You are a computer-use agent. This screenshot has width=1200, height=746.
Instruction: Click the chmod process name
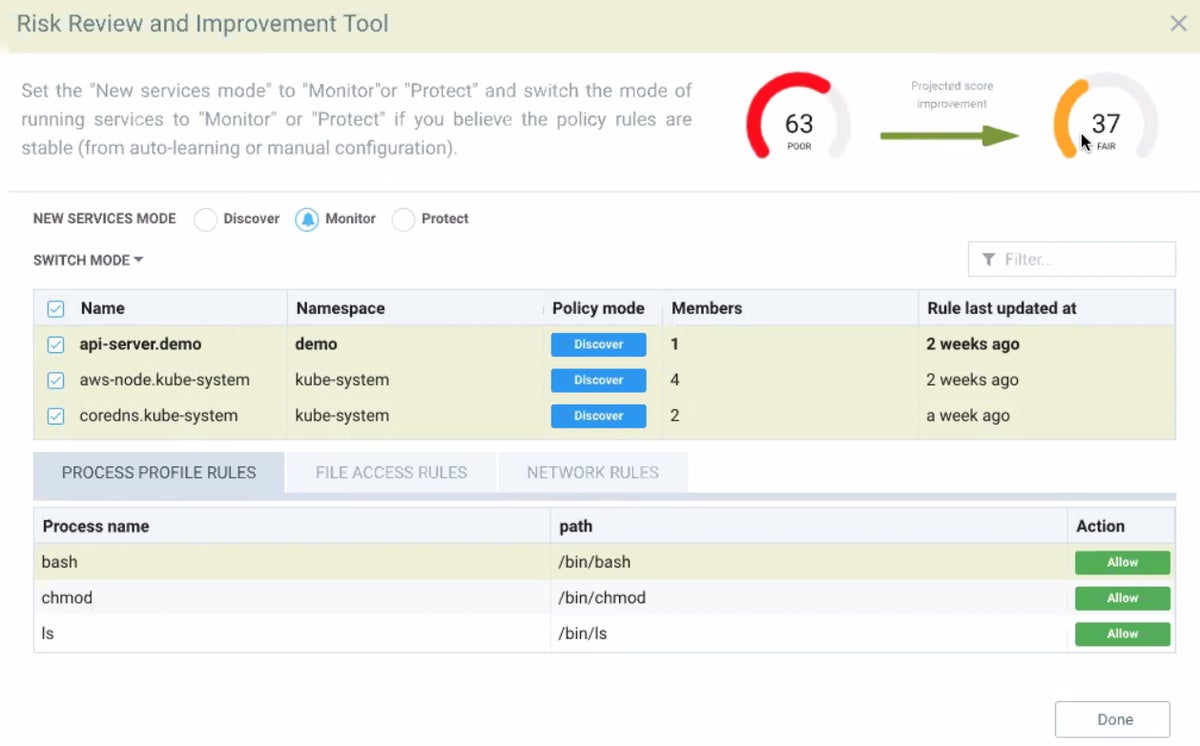pos(67,598)
